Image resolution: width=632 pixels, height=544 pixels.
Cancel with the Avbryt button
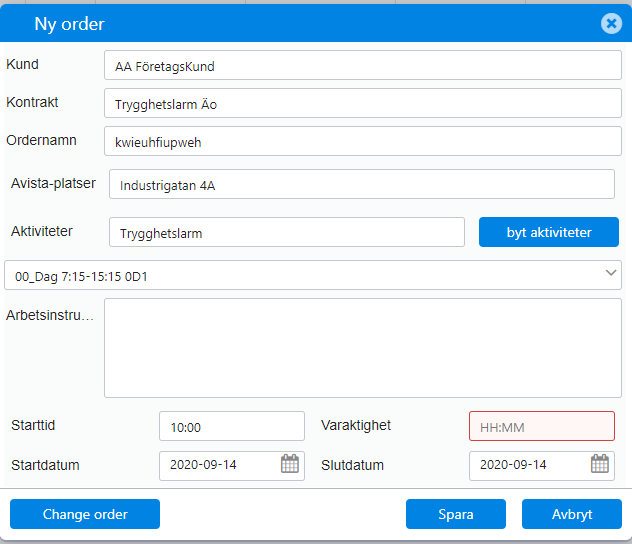coord(572,514)
